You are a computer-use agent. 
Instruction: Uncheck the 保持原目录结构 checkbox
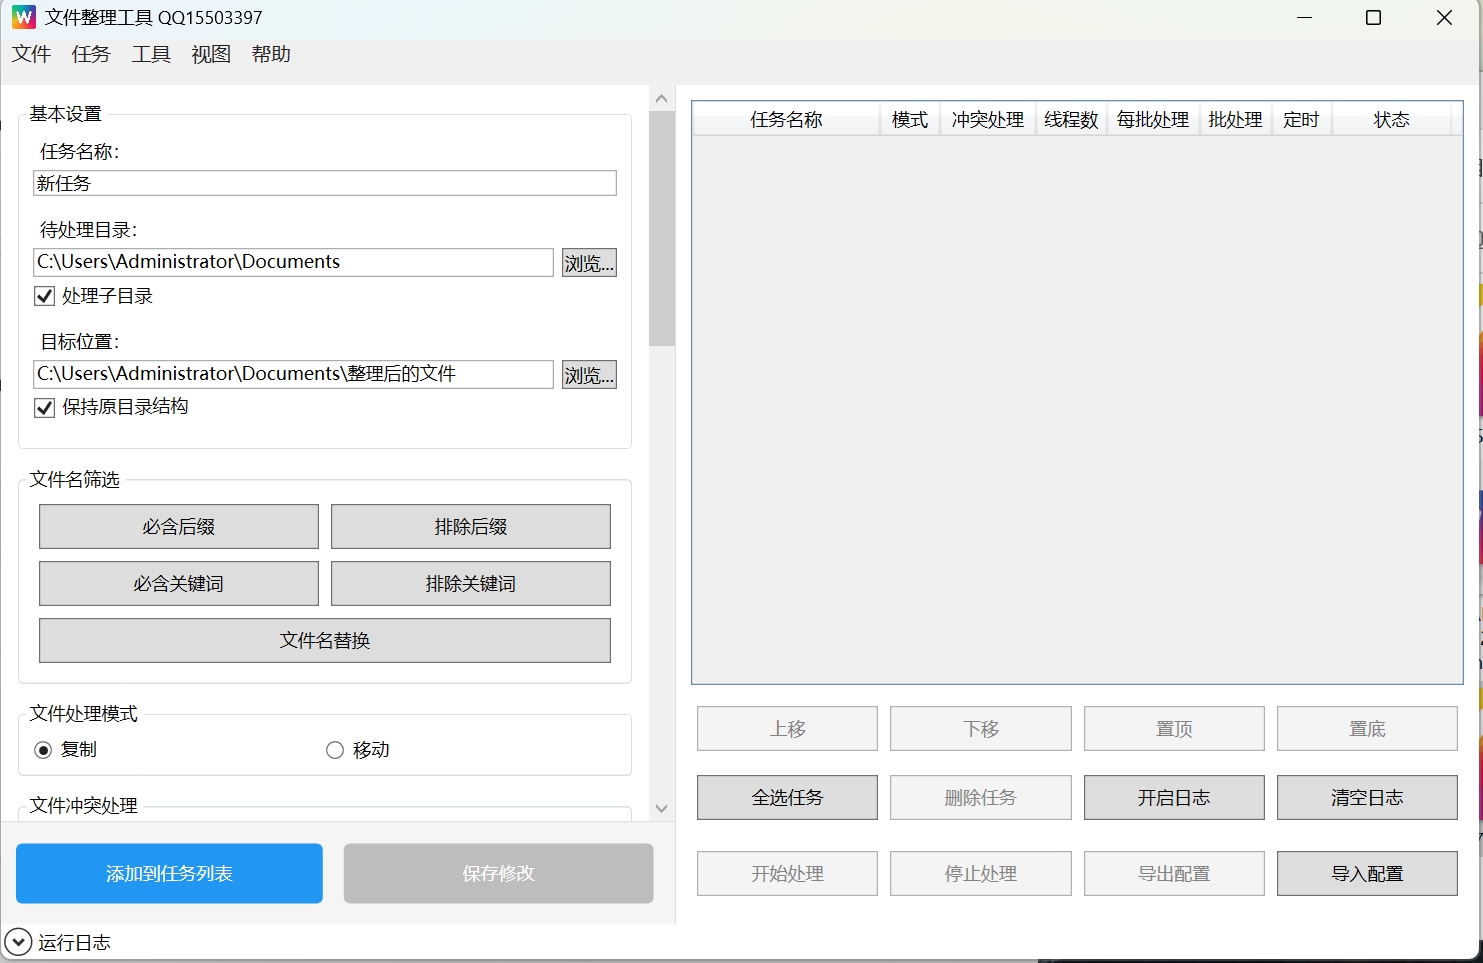[44, 407]
